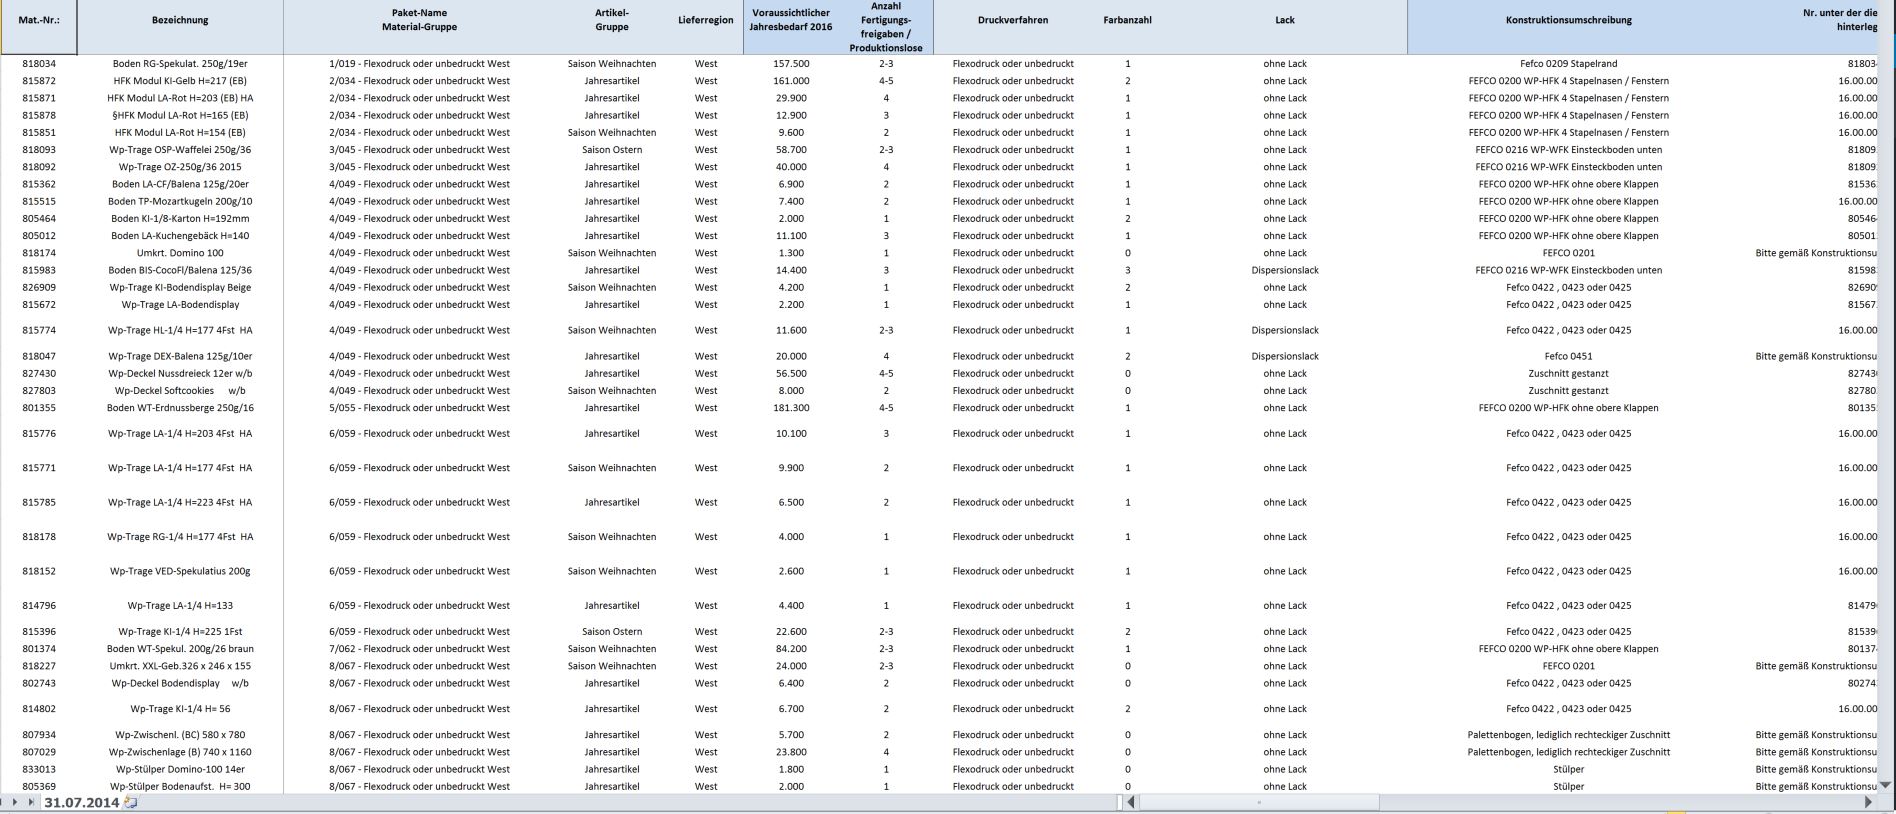
Task: Jump to the last sheet tab arrow
Action: [31, 802]
